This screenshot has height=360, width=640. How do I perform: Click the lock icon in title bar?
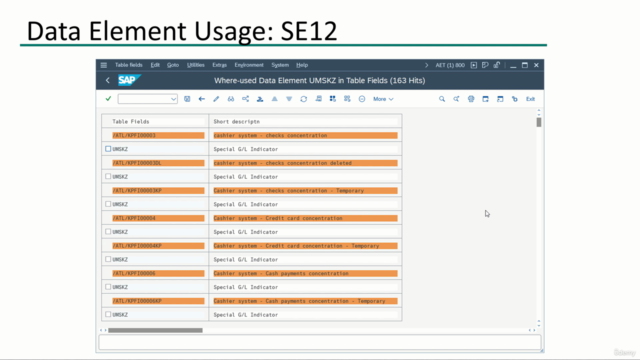point(496,65)
